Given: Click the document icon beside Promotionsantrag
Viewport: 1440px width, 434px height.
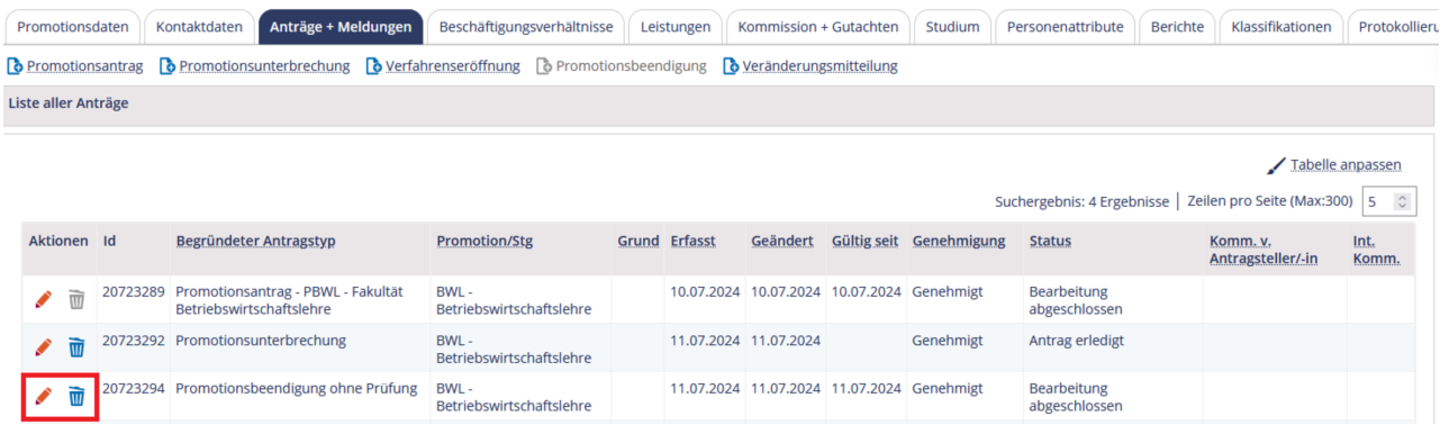Looking at the screenshot, I should (15, 67).
